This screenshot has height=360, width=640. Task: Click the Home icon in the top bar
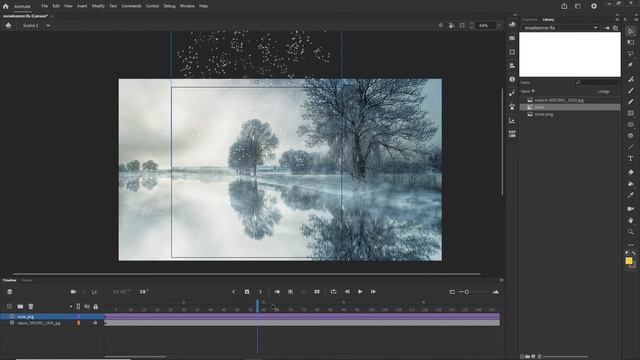pyautogui.click(x=6, y=6)
